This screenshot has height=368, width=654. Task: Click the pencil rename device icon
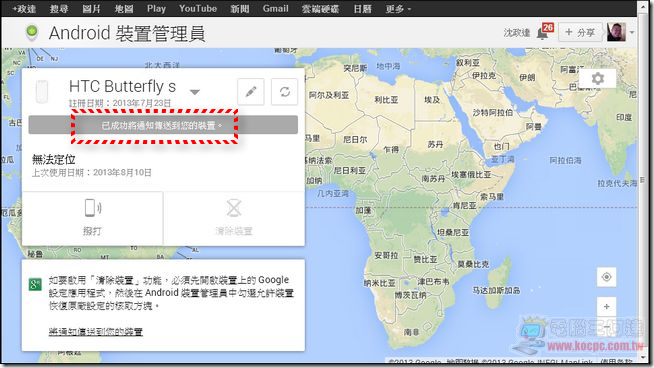(251, 92)
